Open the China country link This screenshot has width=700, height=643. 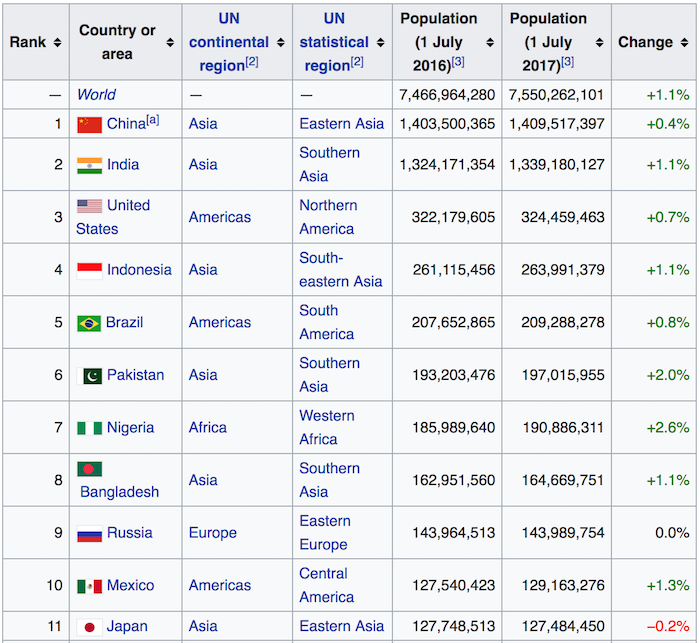point(126,124)
